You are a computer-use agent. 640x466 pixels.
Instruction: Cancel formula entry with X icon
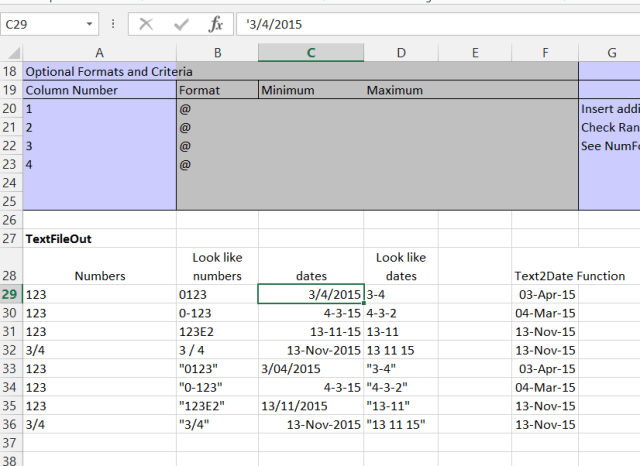pyautogui.click(x=146, y=24)
